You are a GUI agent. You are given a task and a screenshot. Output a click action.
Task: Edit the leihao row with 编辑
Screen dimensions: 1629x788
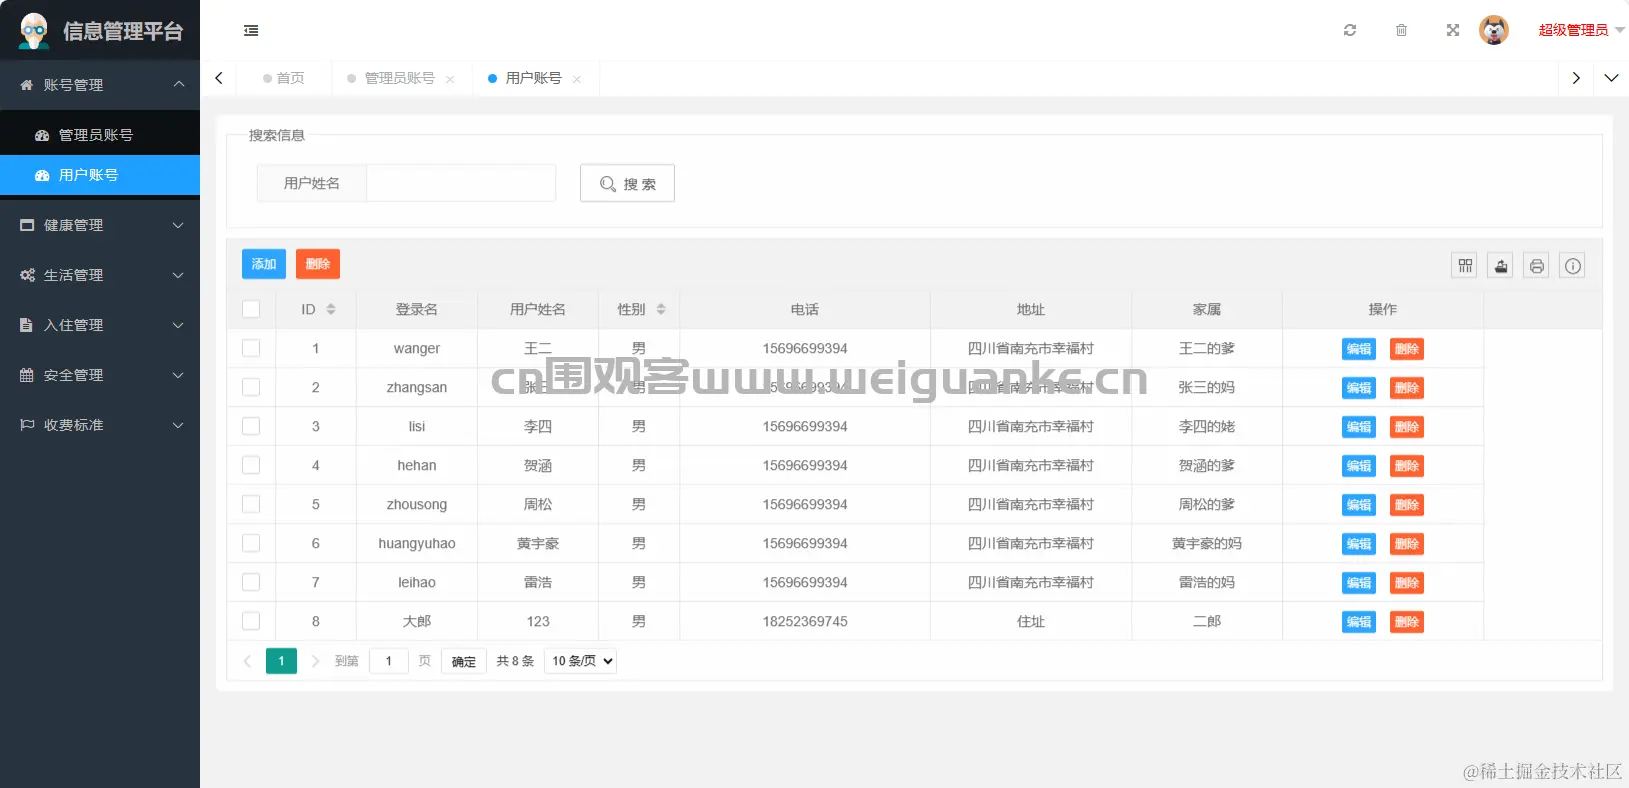[x=1359, y=583]
